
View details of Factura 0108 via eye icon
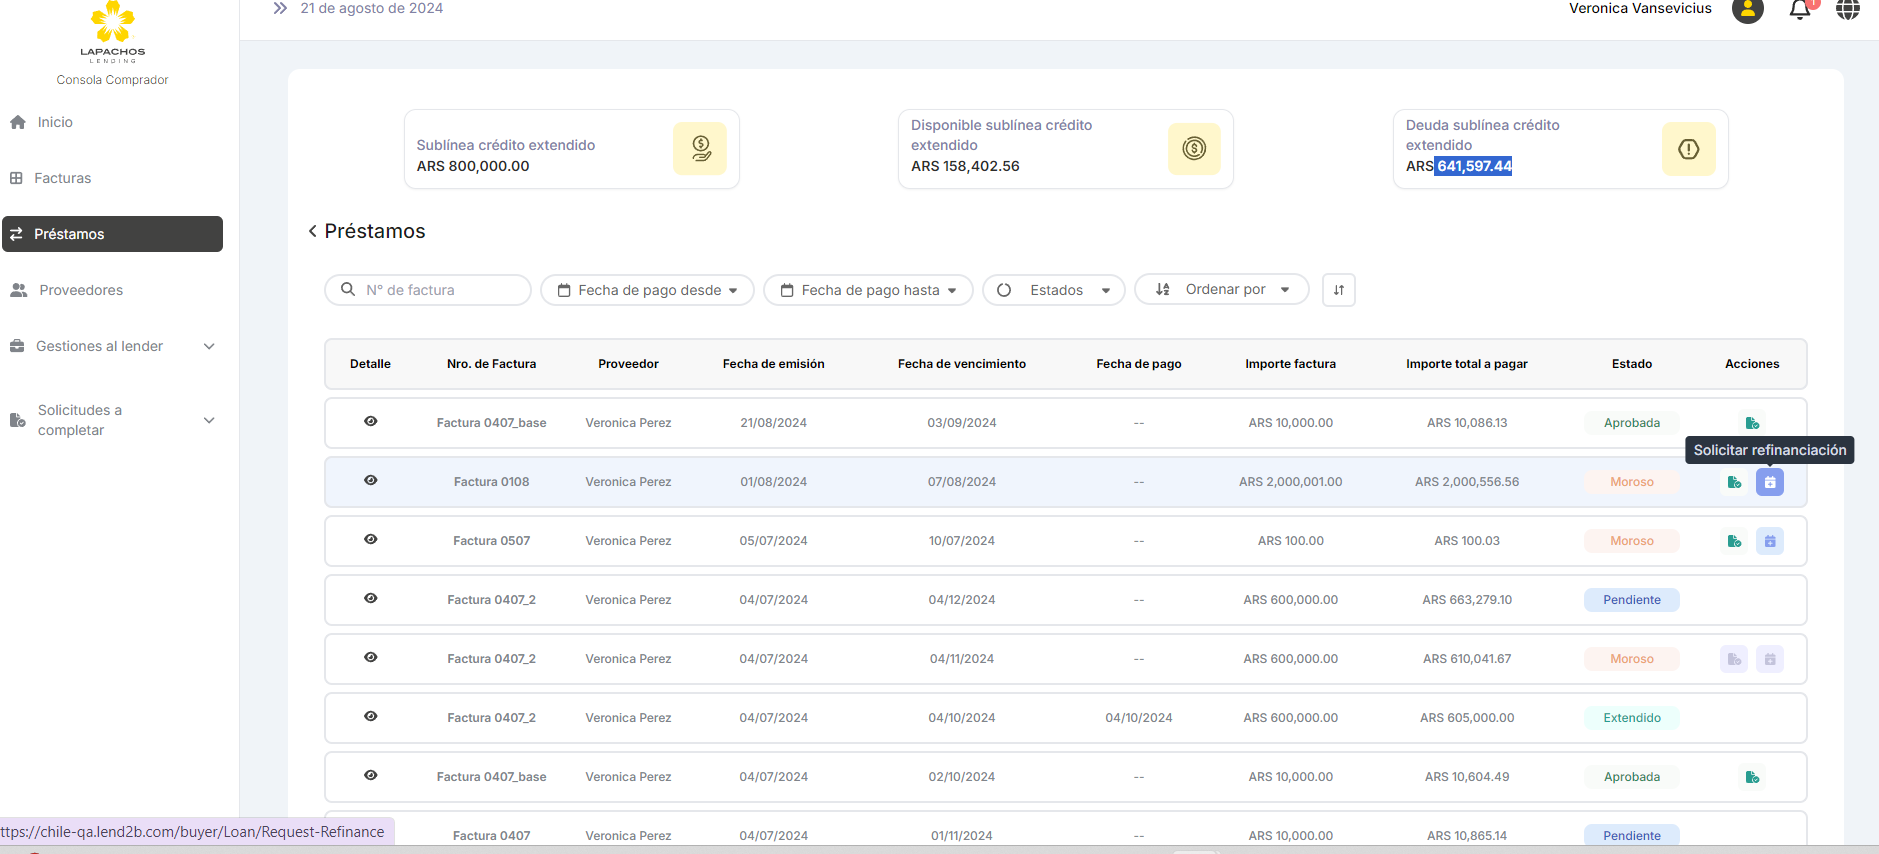[x=370, y=481]
